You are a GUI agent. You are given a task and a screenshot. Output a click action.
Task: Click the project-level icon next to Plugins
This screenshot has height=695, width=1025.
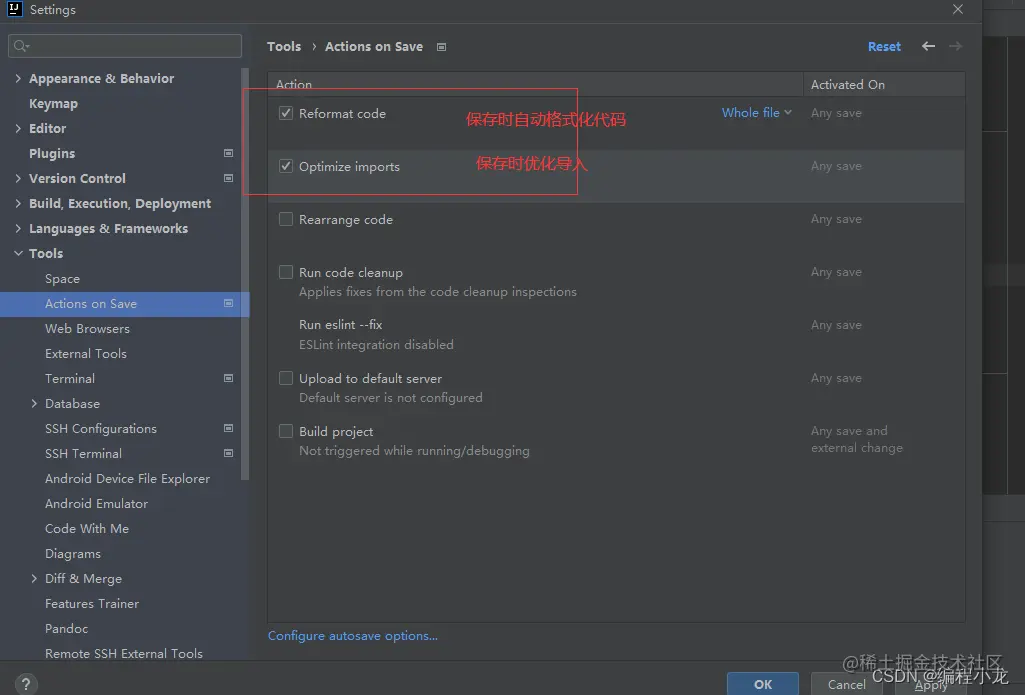click(x=228, y=153)
